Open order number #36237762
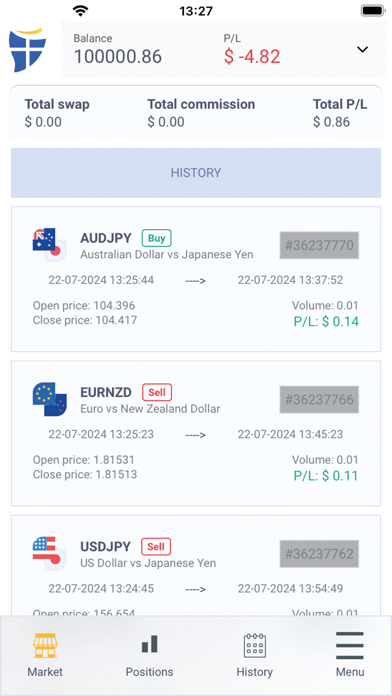This screenshot has height=696, width=392. [x=319, y=554]
